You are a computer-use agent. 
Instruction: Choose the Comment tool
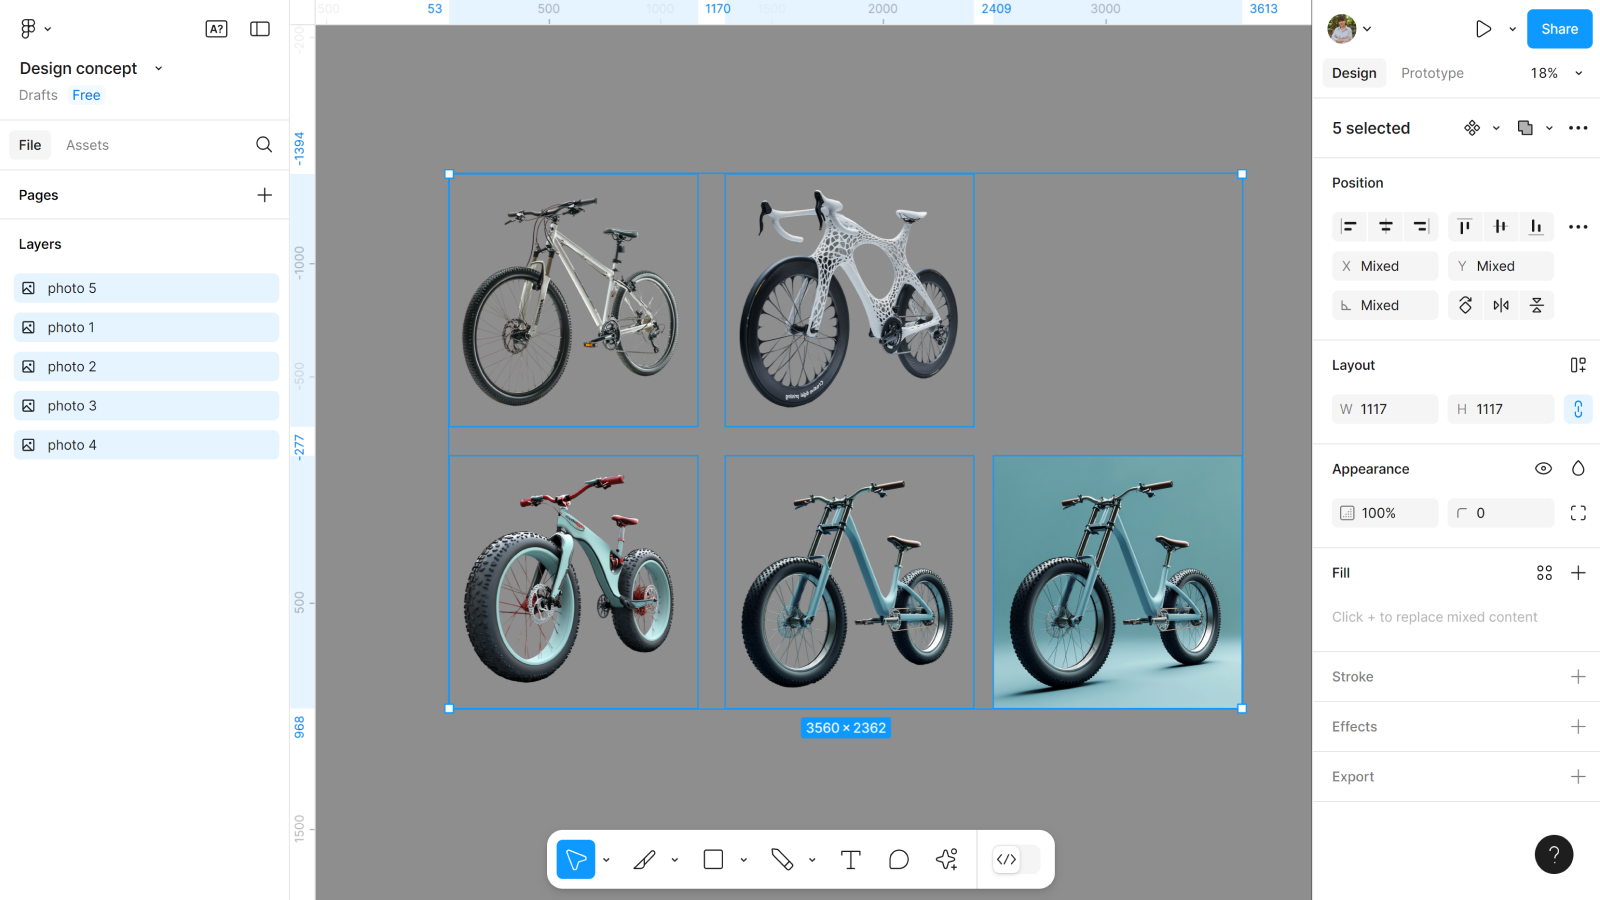tap(898, 860)
